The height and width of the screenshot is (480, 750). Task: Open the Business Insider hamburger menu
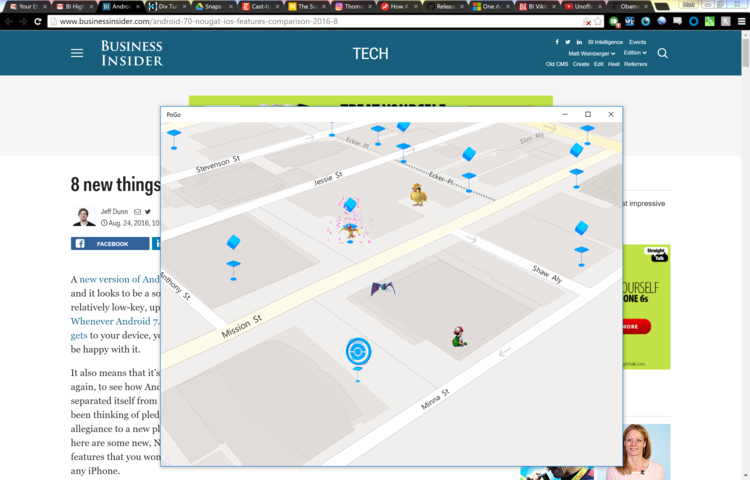[x=77, y=53]
